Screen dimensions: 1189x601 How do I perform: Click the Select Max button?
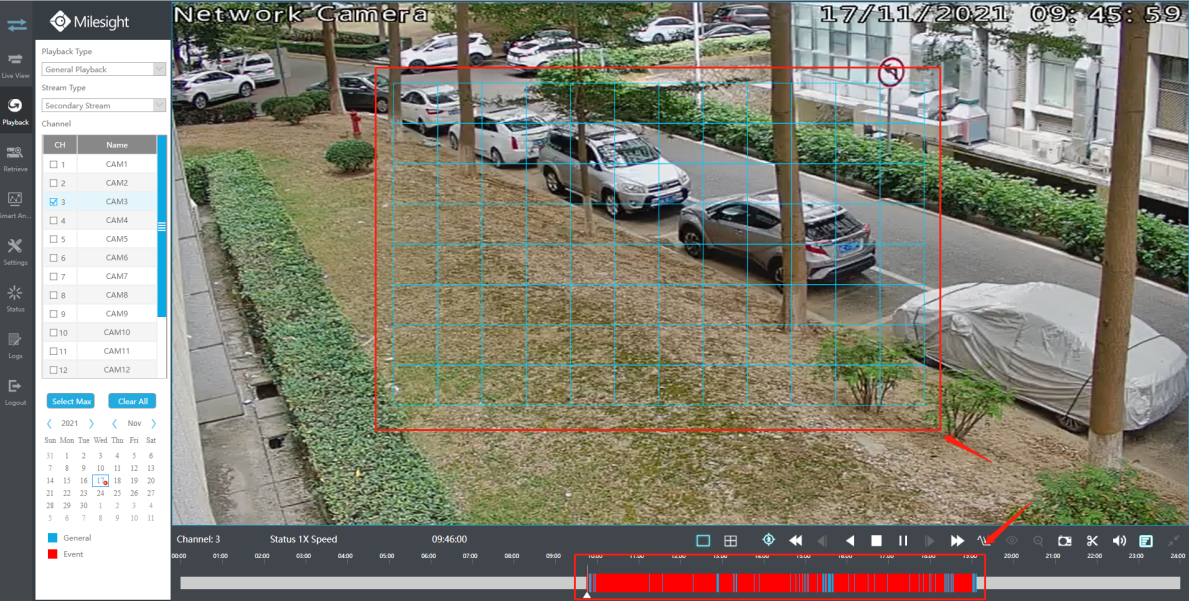click(x=71, y=401)
